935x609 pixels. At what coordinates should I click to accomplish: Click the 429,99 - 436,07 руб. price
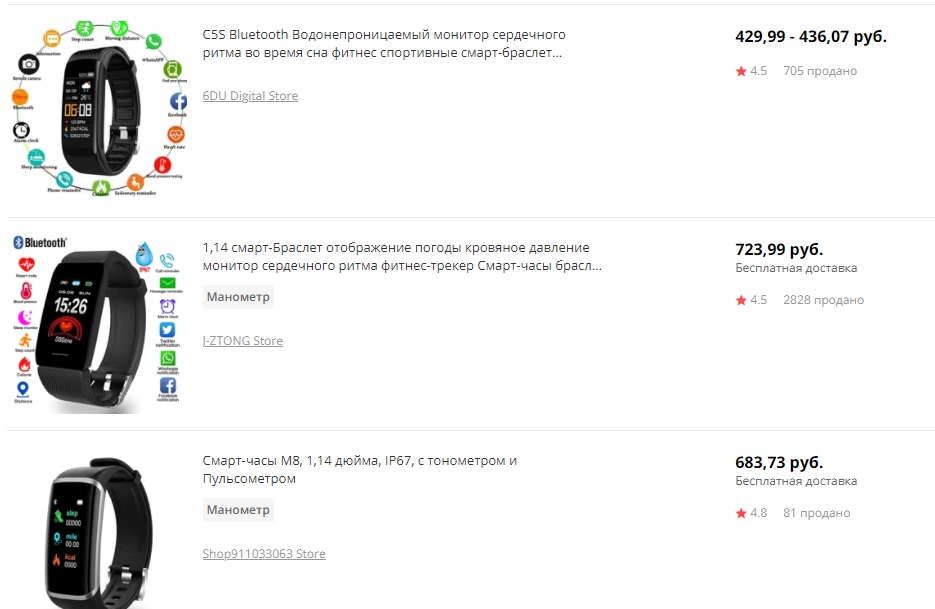(x=811, y=36)
